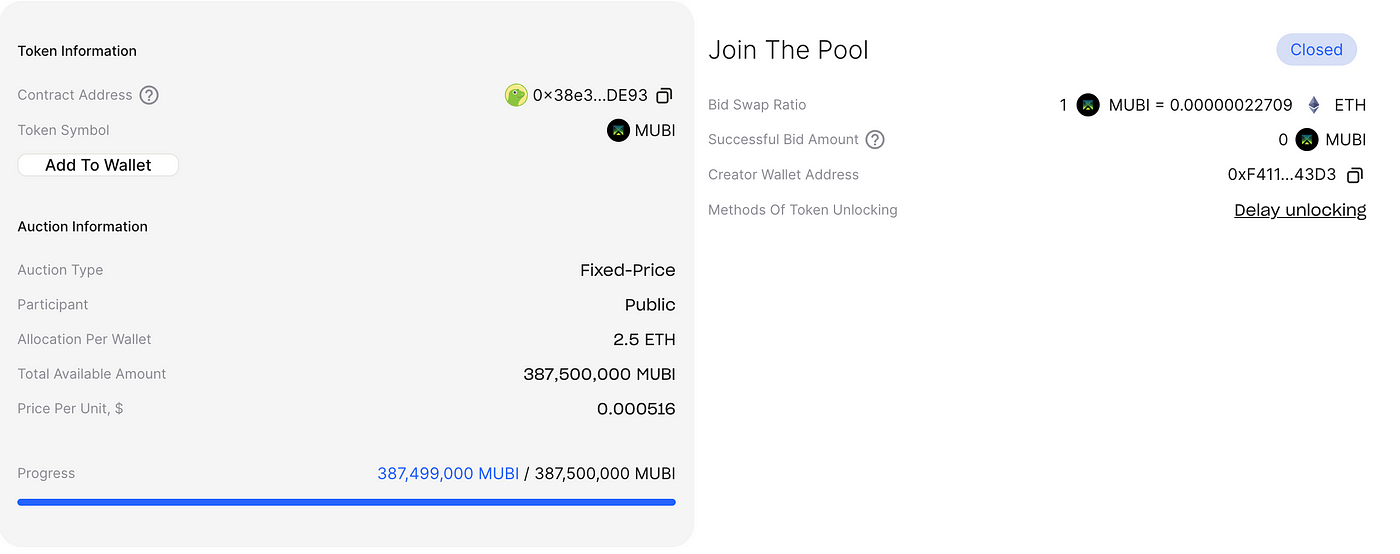Screen dimensions: 1400x554
Task: Click Add To Wallet button
Action: click(98, 165)
